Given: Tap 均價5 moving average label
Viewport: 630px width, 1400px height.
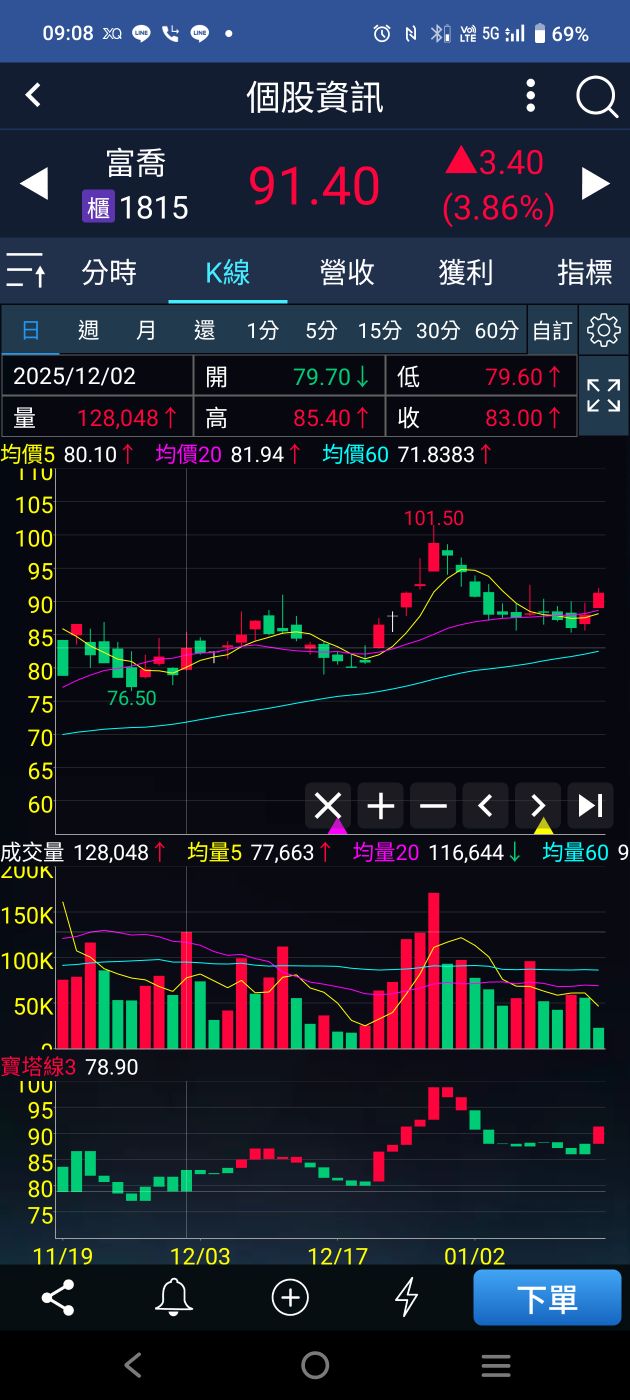Looking at the screenshot, I should (x=29, y=455).
